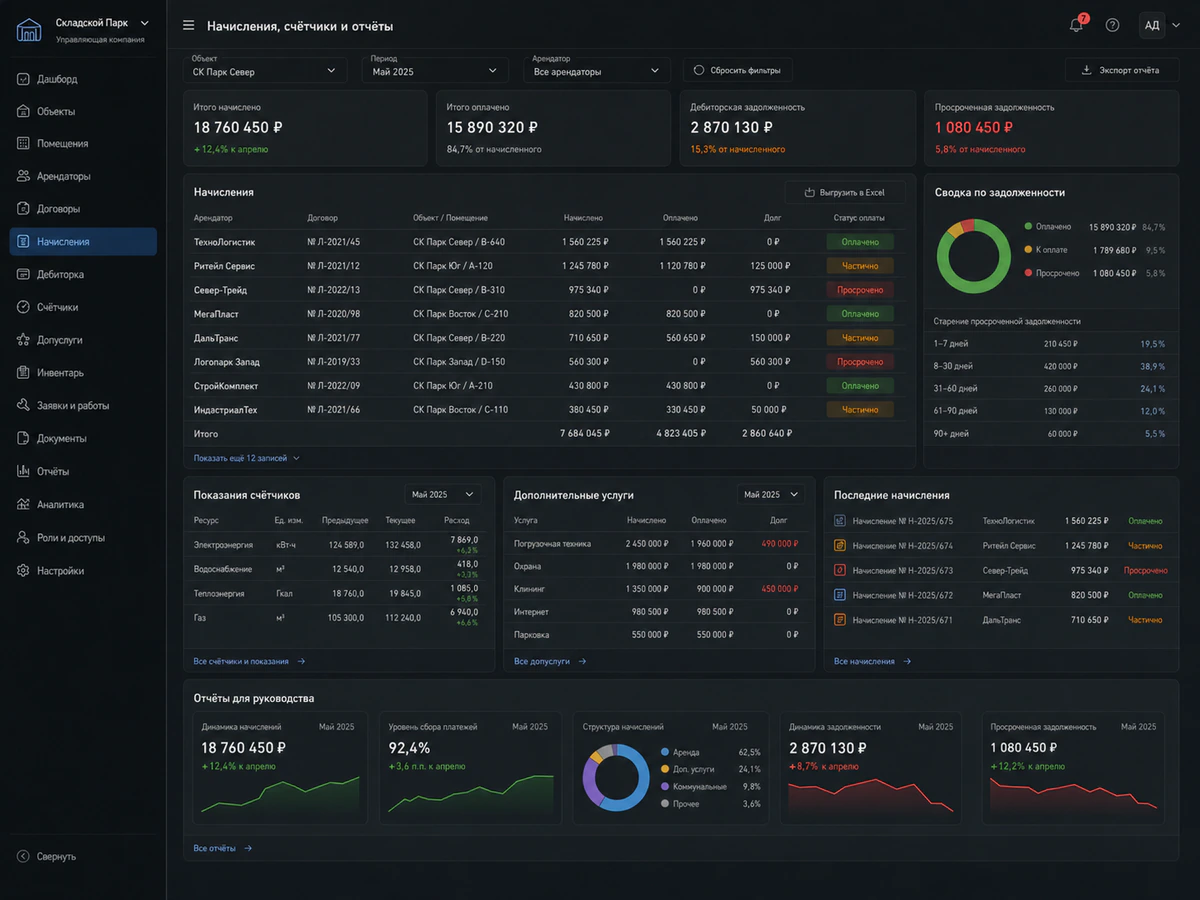Screen dimensions: 1200x900
Task: Open the Уровень сбора платежей report card
Action: click(468, 768)
